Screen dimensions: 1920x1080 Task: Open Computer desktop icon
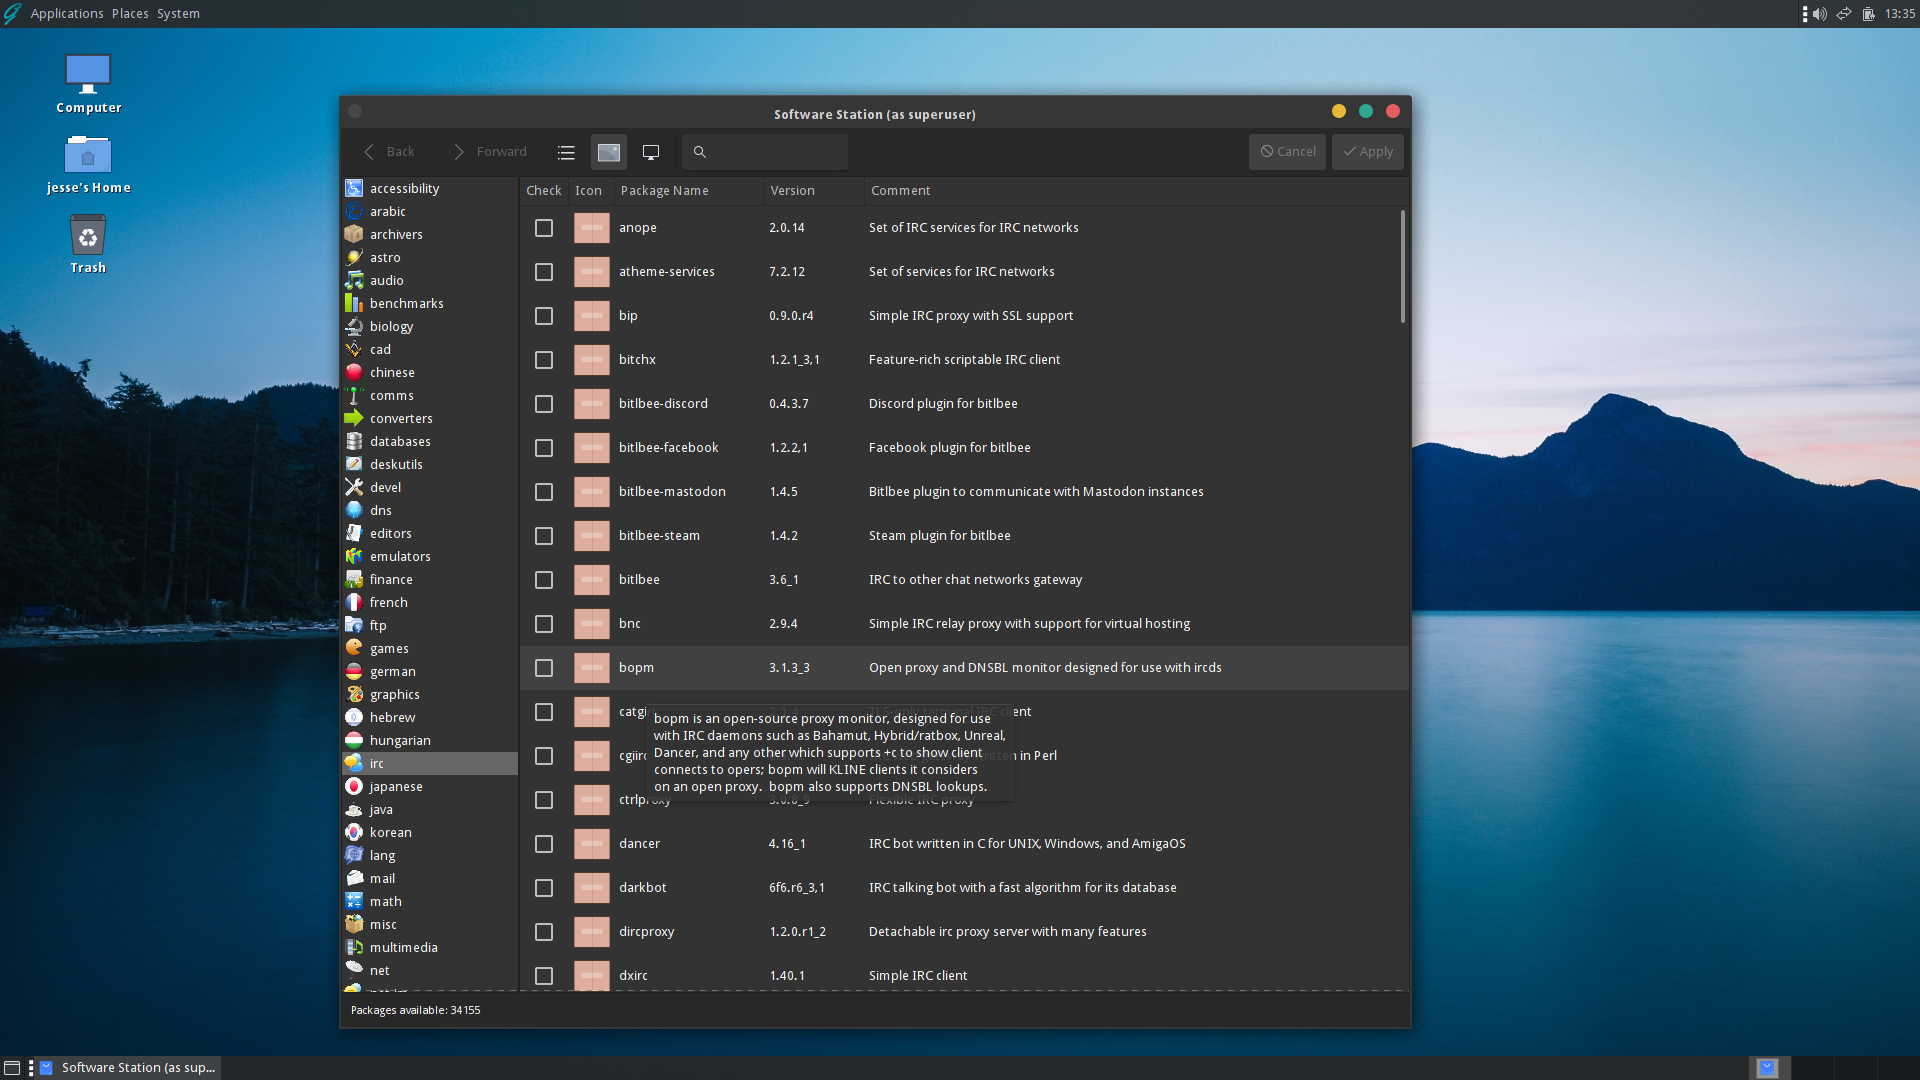pyautogui.click(x=88, y=84)
